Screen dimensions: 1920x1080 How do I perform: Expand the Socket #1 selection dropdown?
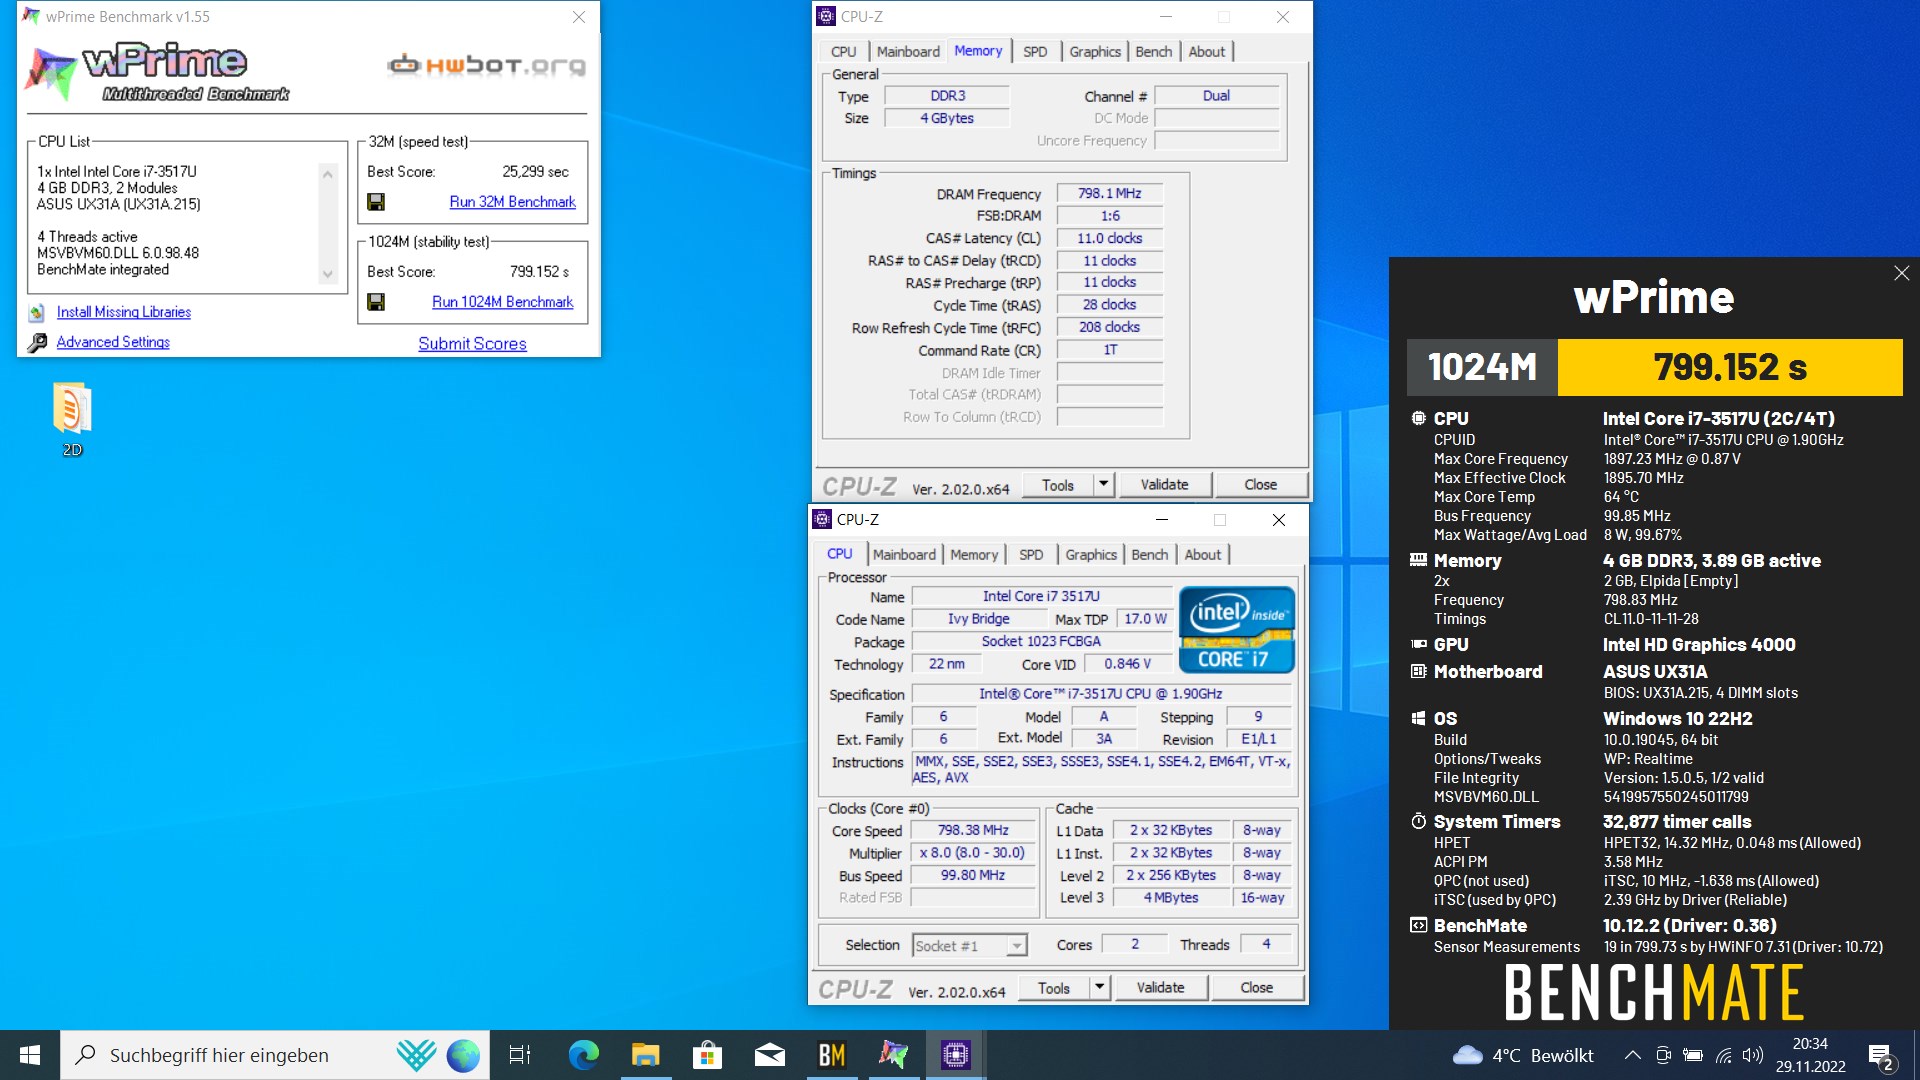[1016, 945]
